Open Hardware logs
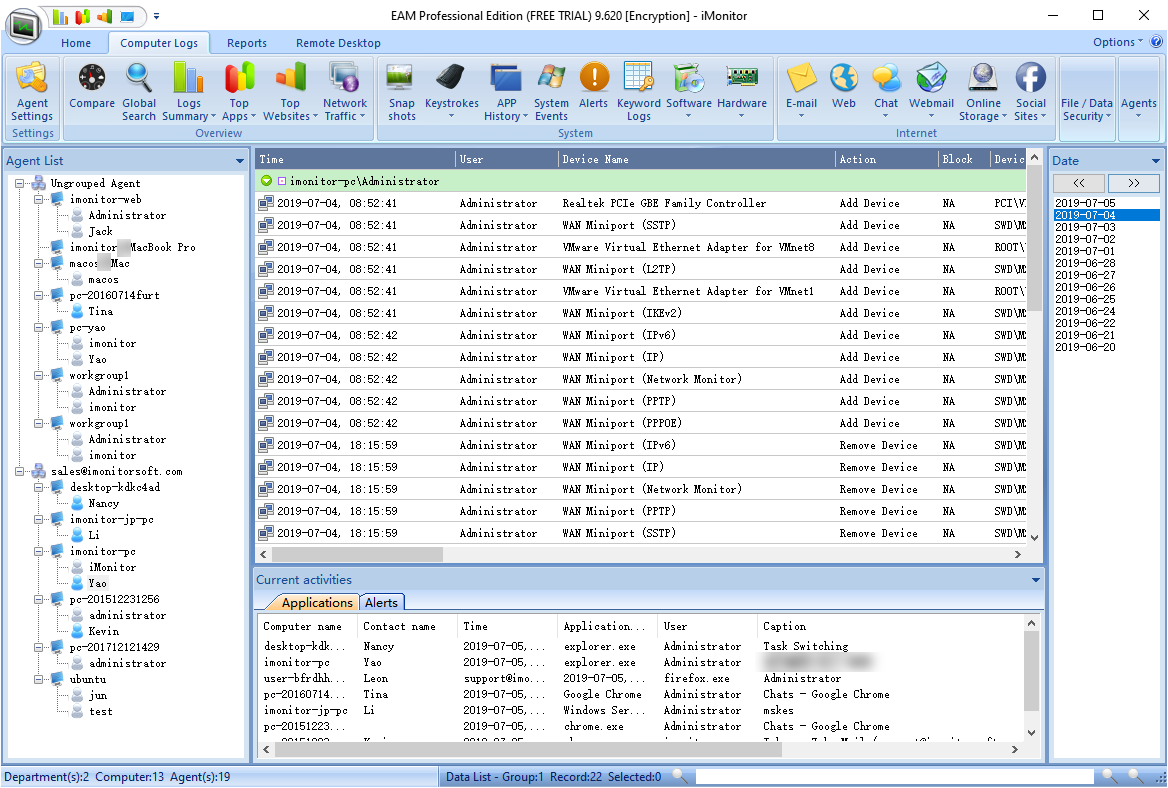Screen dimensions: 1168x788 tap(742, 90)
